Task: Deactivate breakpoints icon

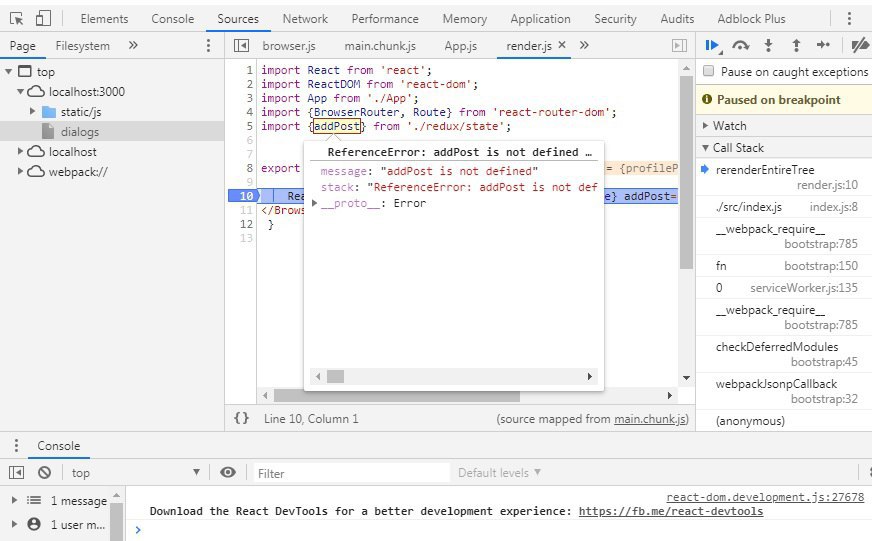Action: tap(858, 45)
